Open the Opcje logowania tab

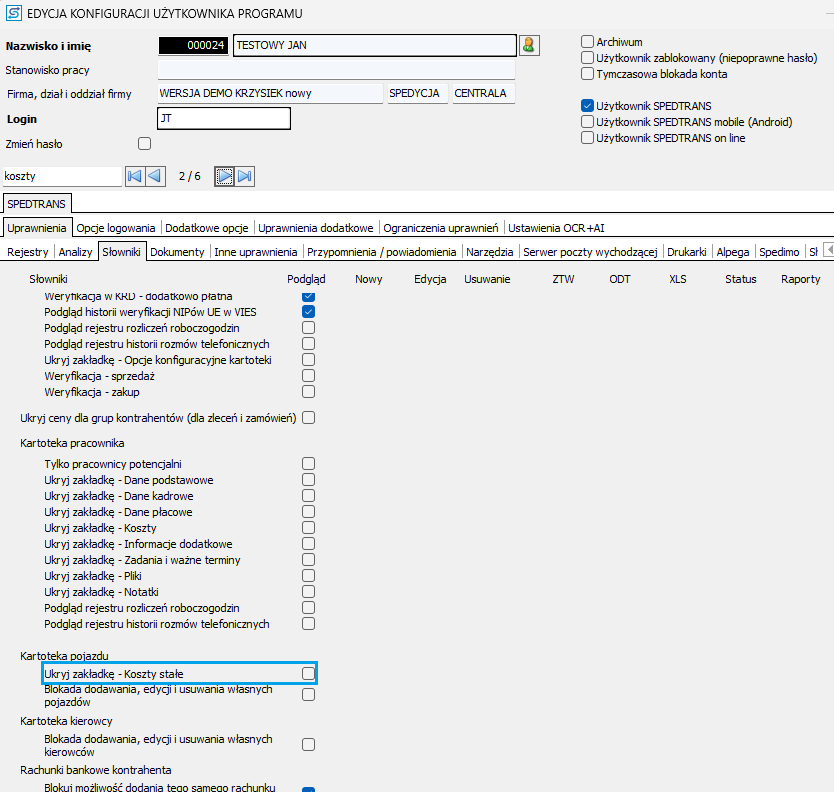117,228
